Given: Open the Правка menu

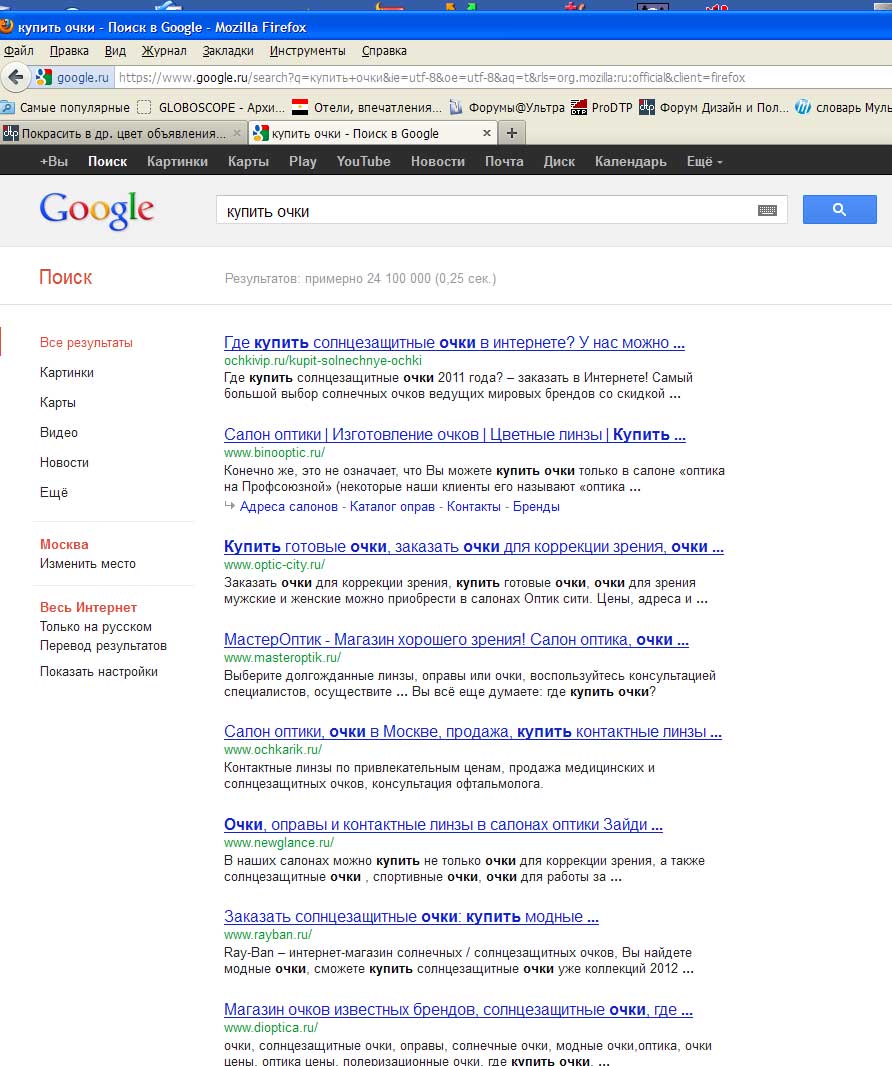Looking at the screenshot, I should tap(69, 50).
